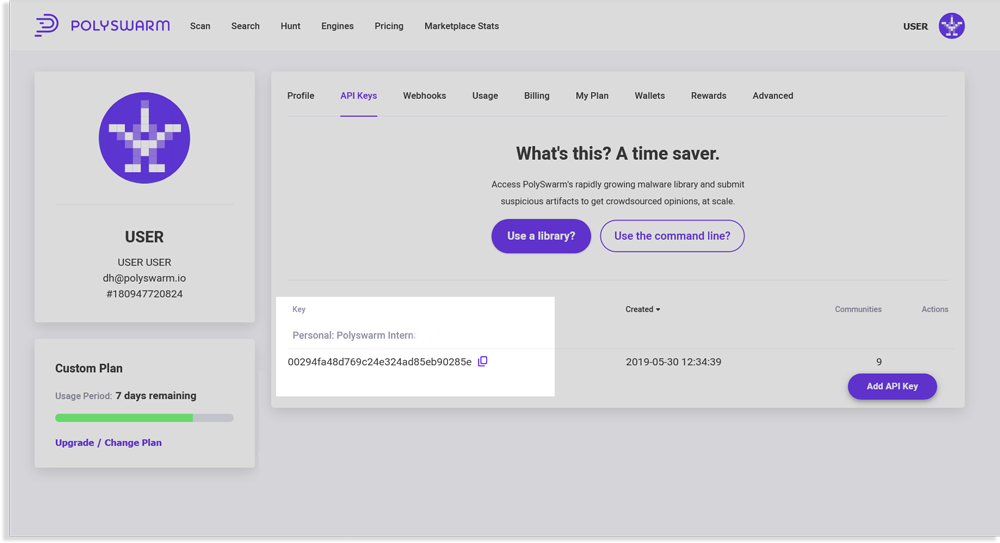The width and height of the screenshot is (1000, 543).
Task: Copy the API key with clipboard icon
Action: click(x=483, y=361)
